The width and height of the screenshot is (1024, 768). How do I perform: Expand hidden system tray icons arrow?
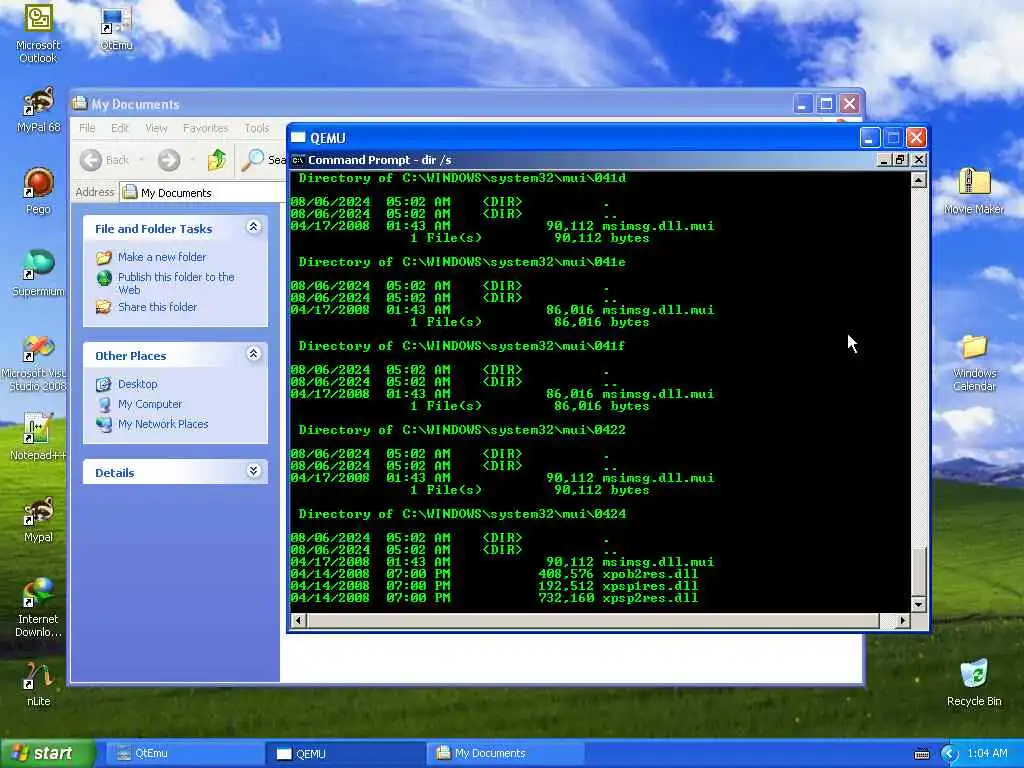(950, 754)
